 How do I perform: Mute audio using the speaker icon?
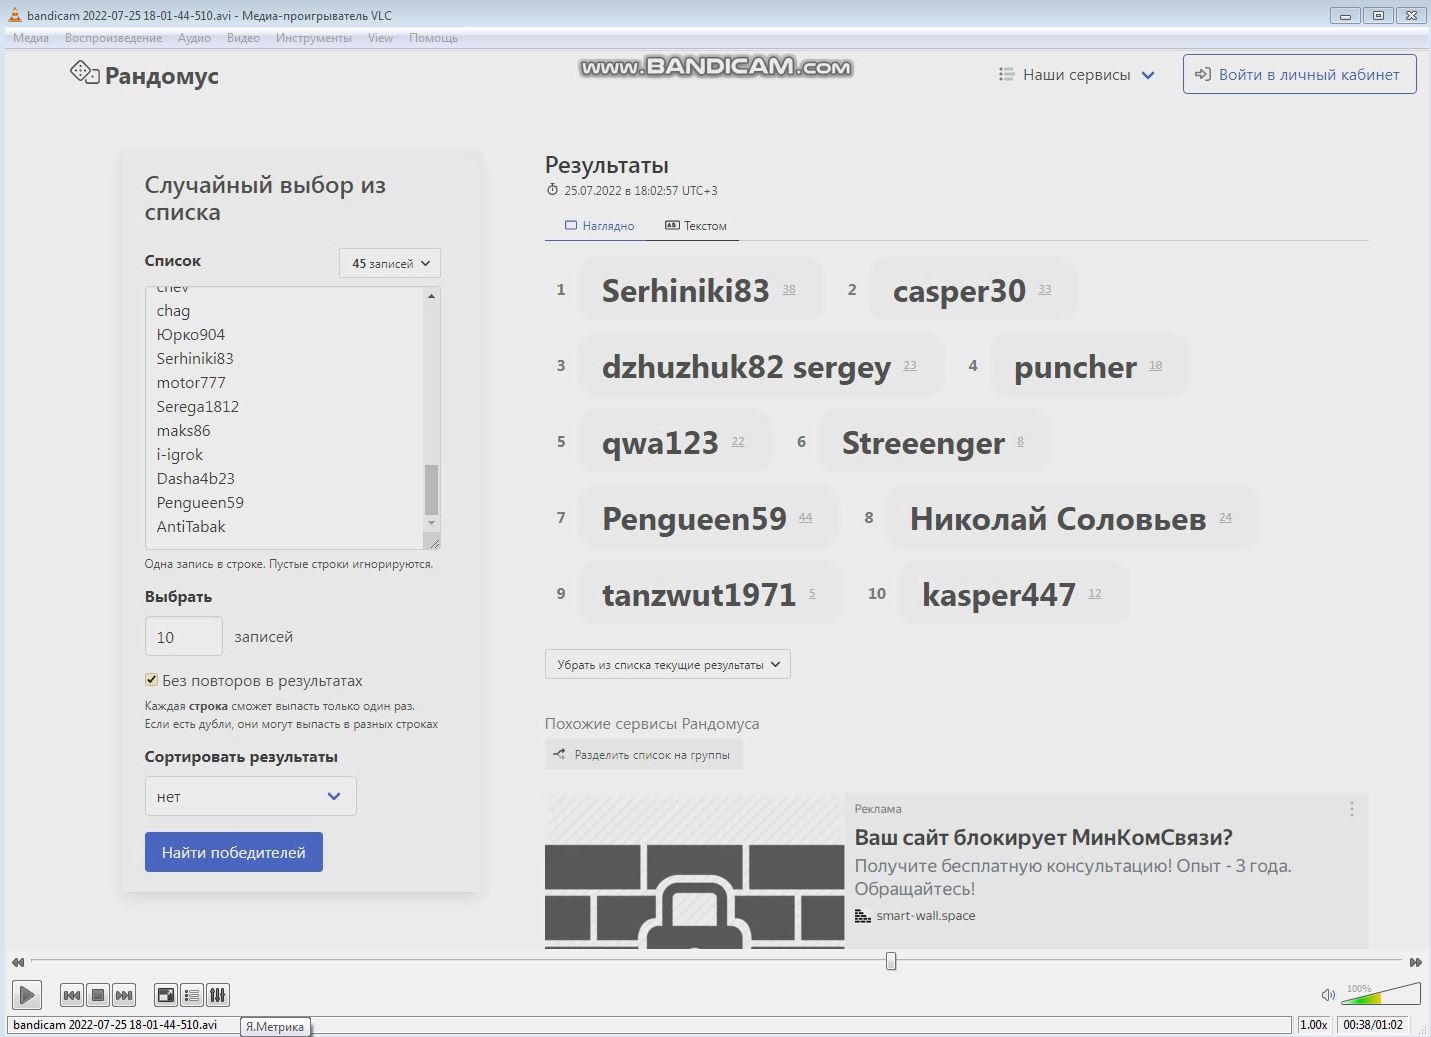point(1328,995)
